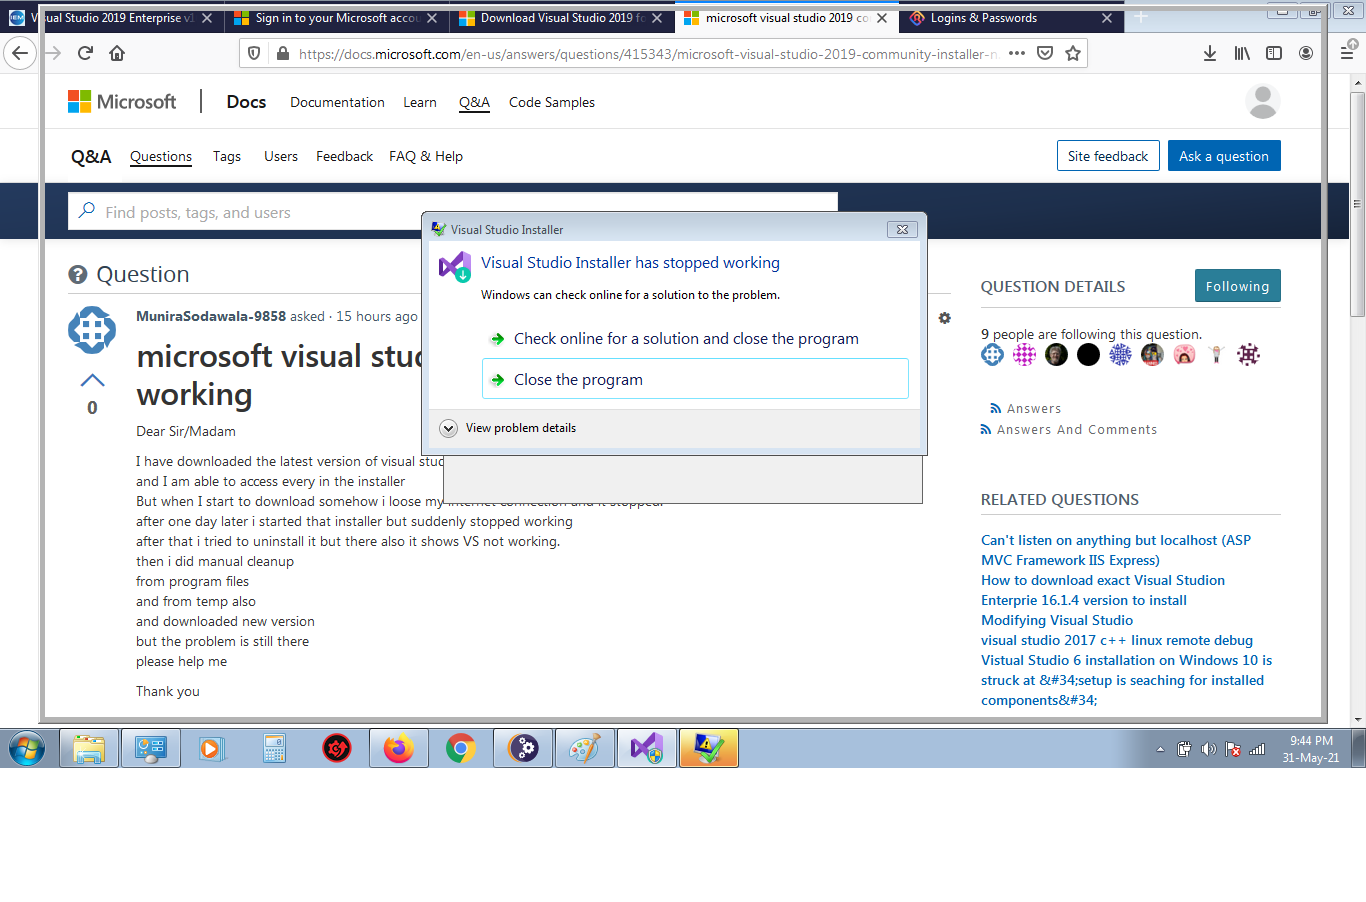Click the Following button
1366x902 pixels.
(1238, 286)
